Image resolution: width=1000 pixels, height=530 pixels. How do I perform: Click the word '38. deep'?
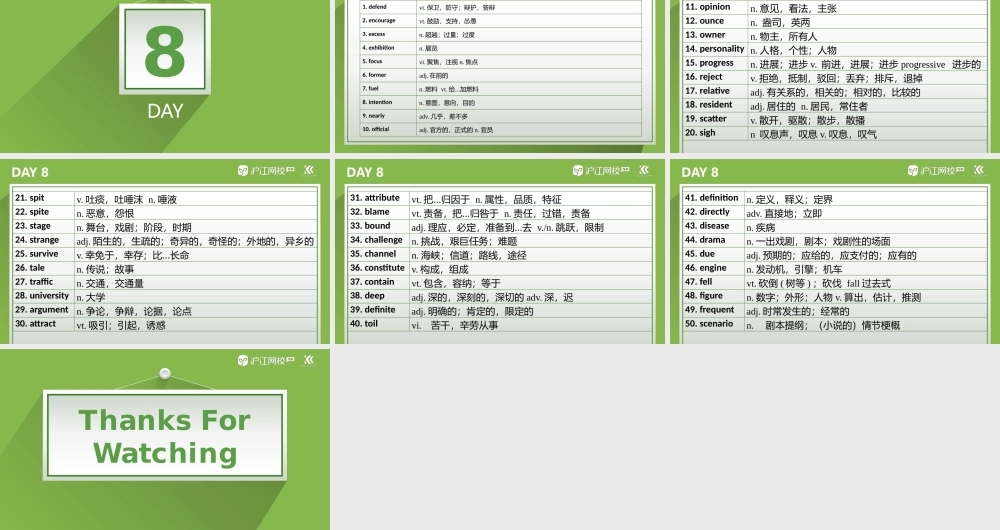(x=367, y=296)
